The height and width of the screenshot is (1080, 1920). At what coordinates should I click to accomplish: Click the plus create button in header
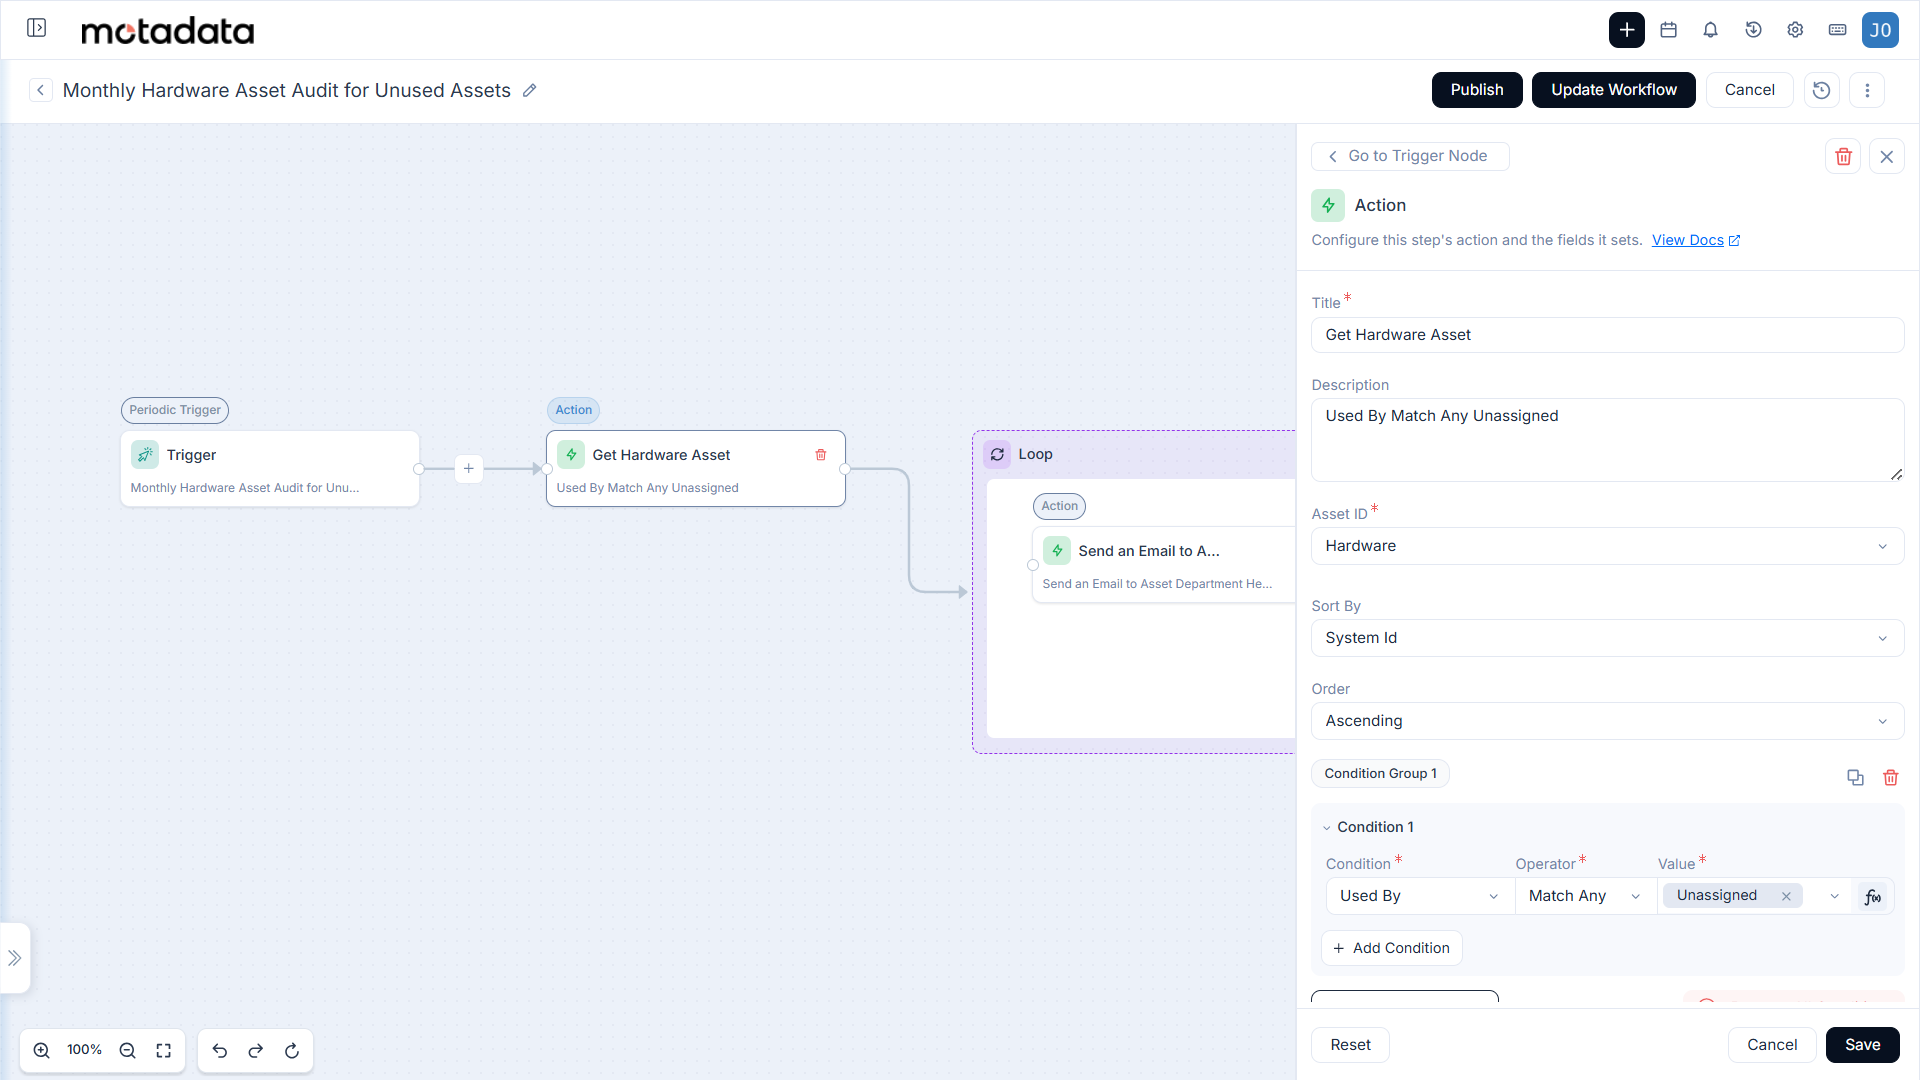point(1626,30)
